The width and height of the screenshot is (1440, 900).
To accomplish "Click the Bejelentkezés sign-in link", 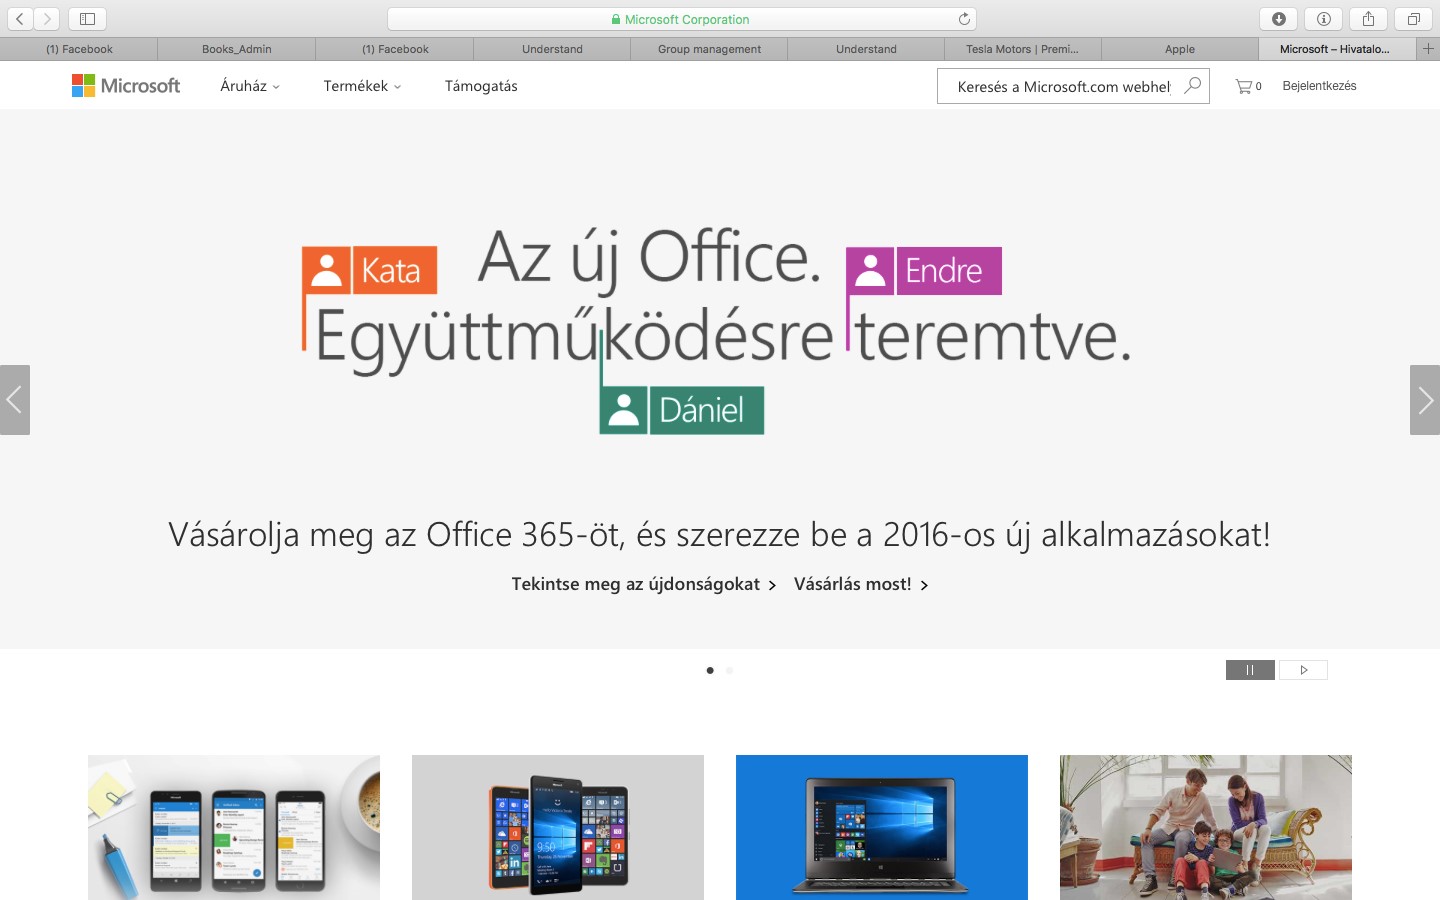I will pyautogui.click(x=1319, y=86).
